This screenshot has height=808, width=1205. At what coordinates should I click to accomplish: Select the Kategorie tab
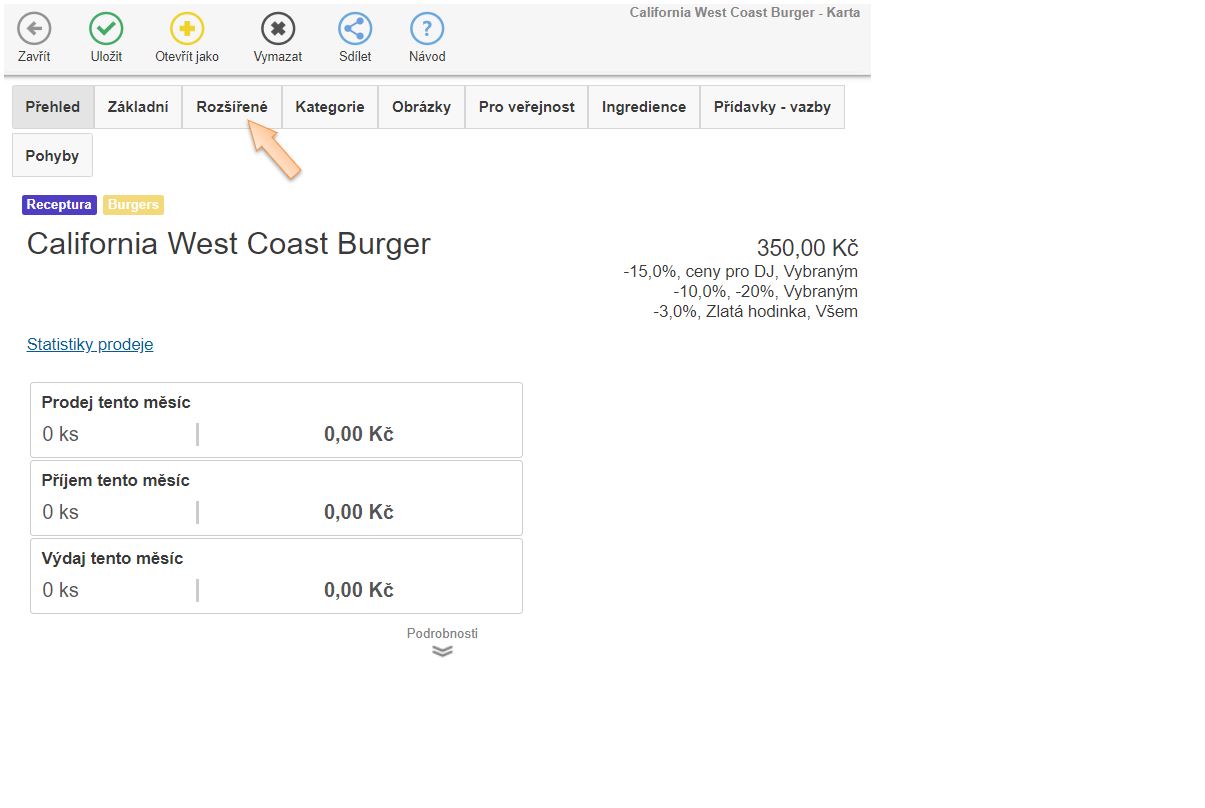pyautogui.click(x=330, y=107)
